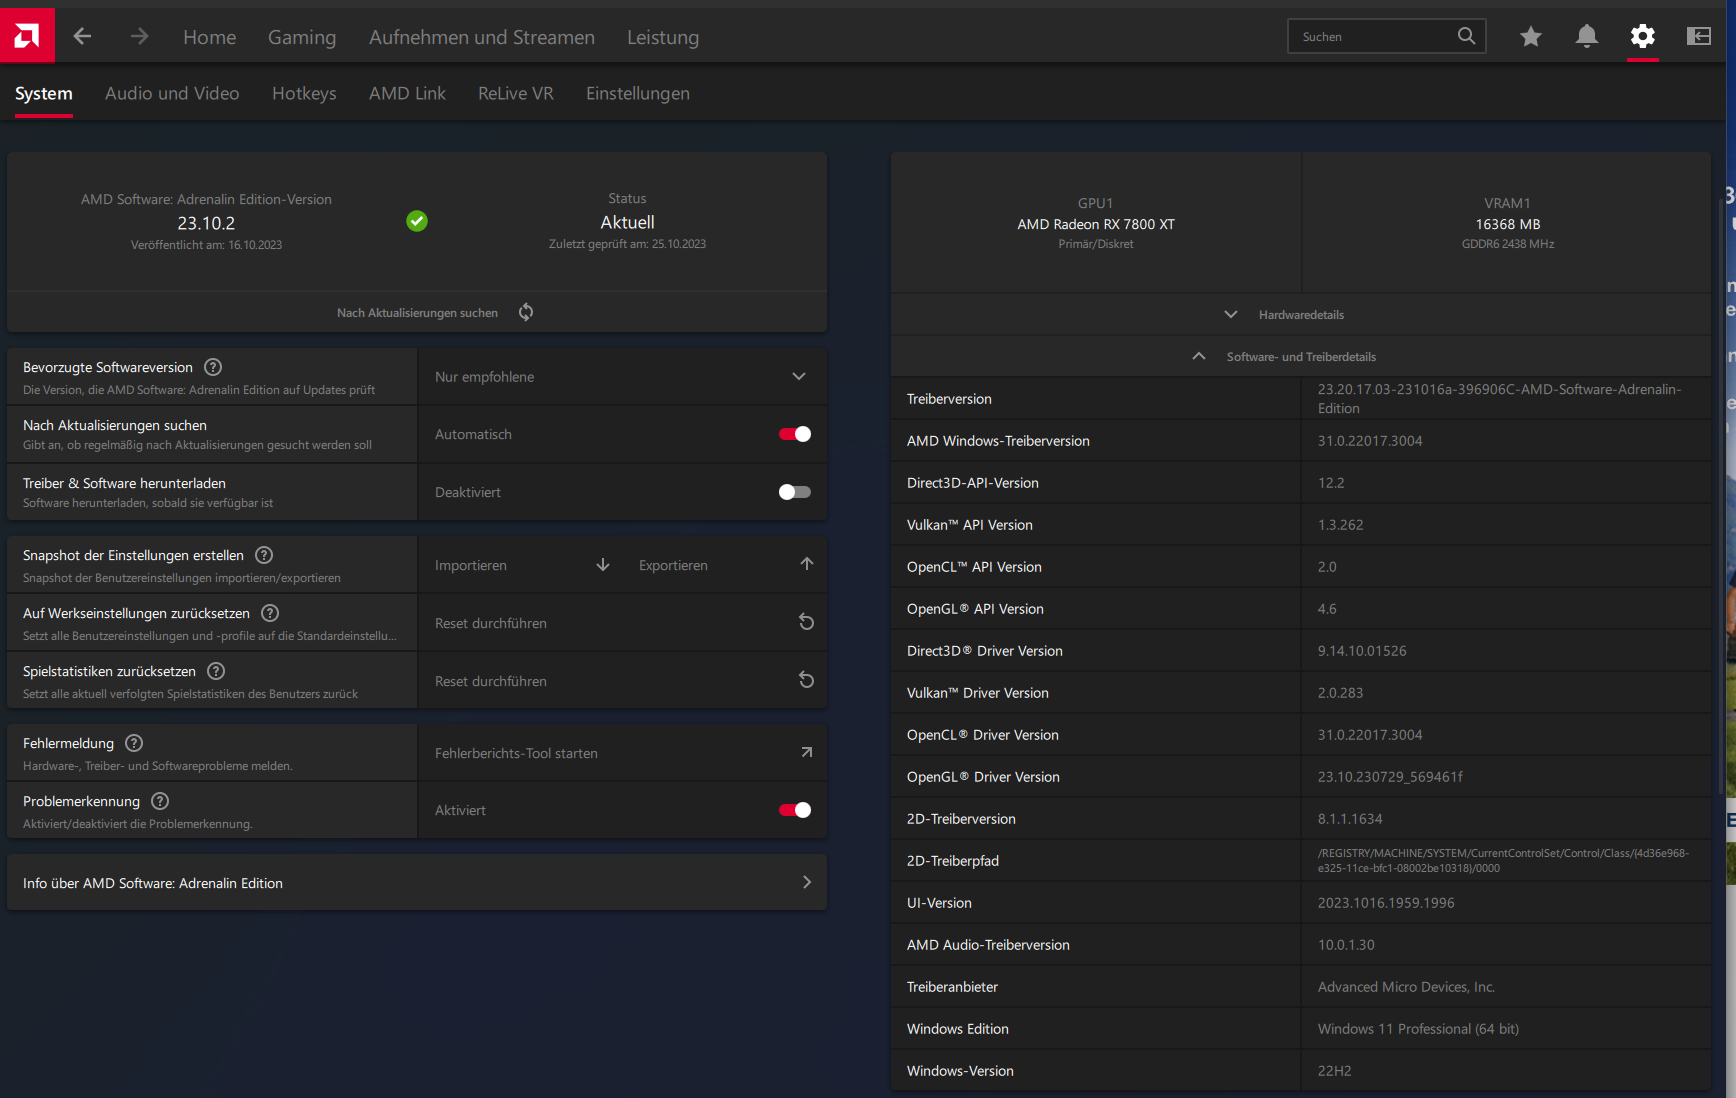The height and width of the screenshot is (1098, 1736).
Task: Click help icon next to Bevorzugte Softwareversion
Action: tap(213, 367)
